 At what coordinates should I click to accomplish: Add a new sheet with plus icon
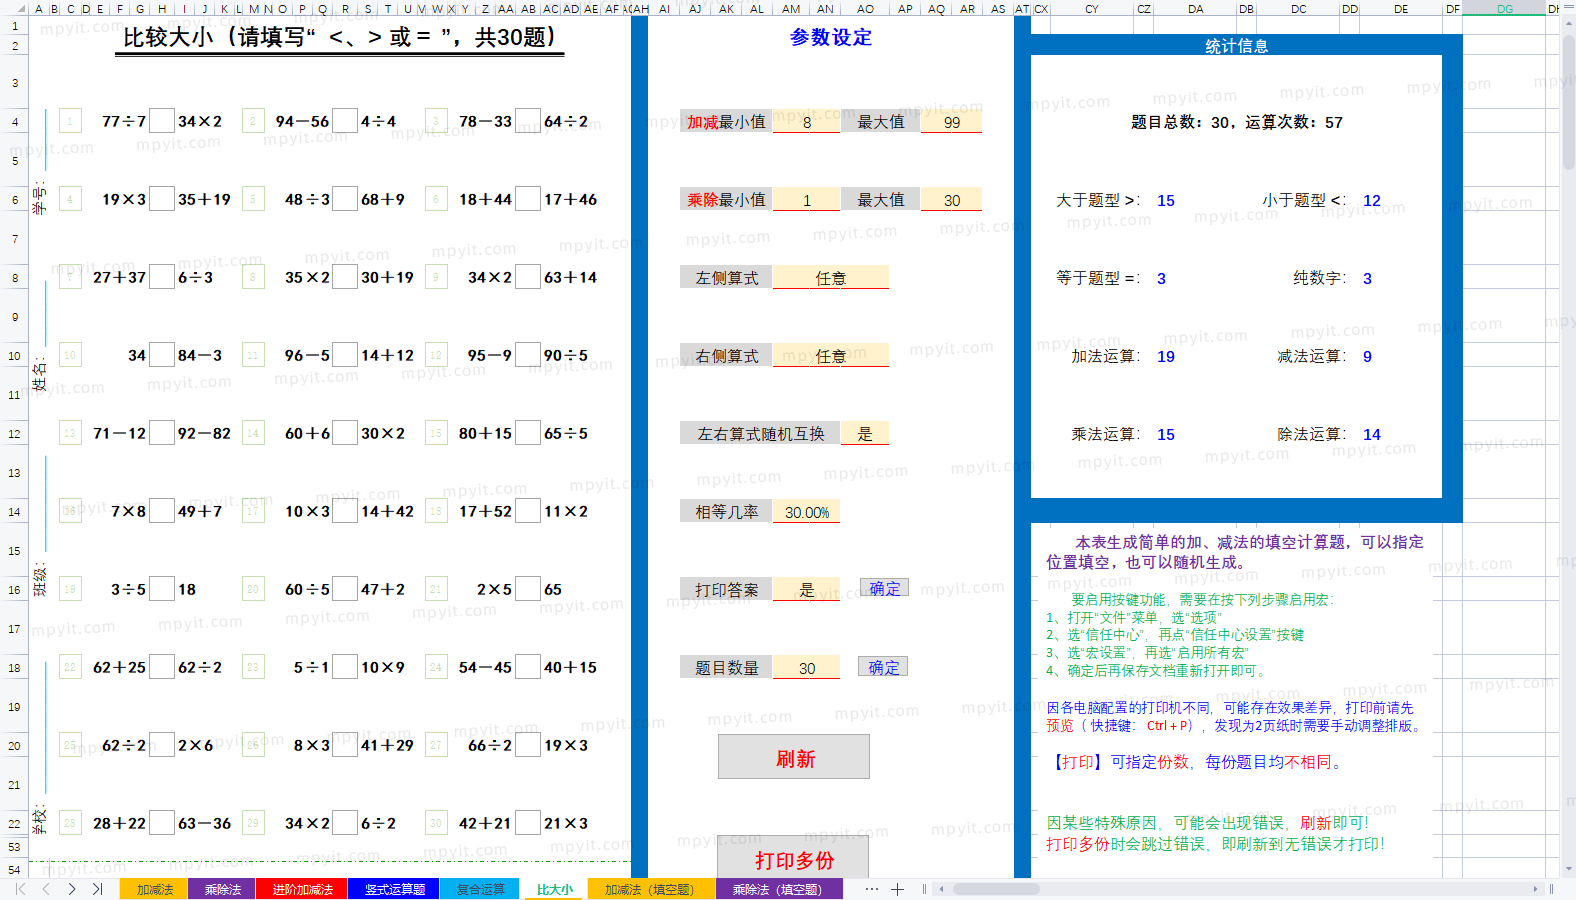(x=898, y=889)
